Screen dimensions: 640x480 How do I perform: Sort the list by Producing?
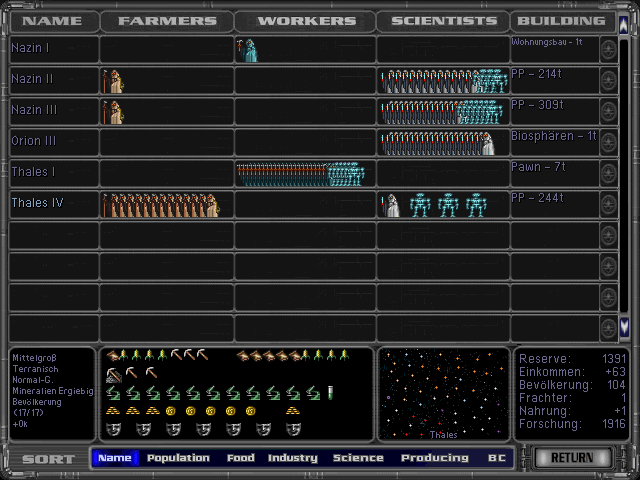pos(435,458)
